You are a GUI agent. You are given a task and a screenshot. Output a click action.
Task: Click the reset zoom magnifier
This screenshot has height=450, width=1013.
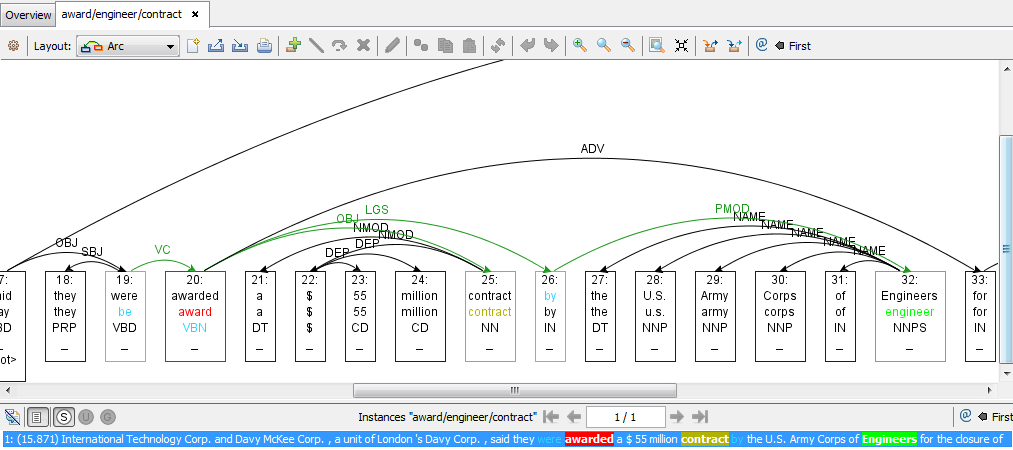[604, 45]
